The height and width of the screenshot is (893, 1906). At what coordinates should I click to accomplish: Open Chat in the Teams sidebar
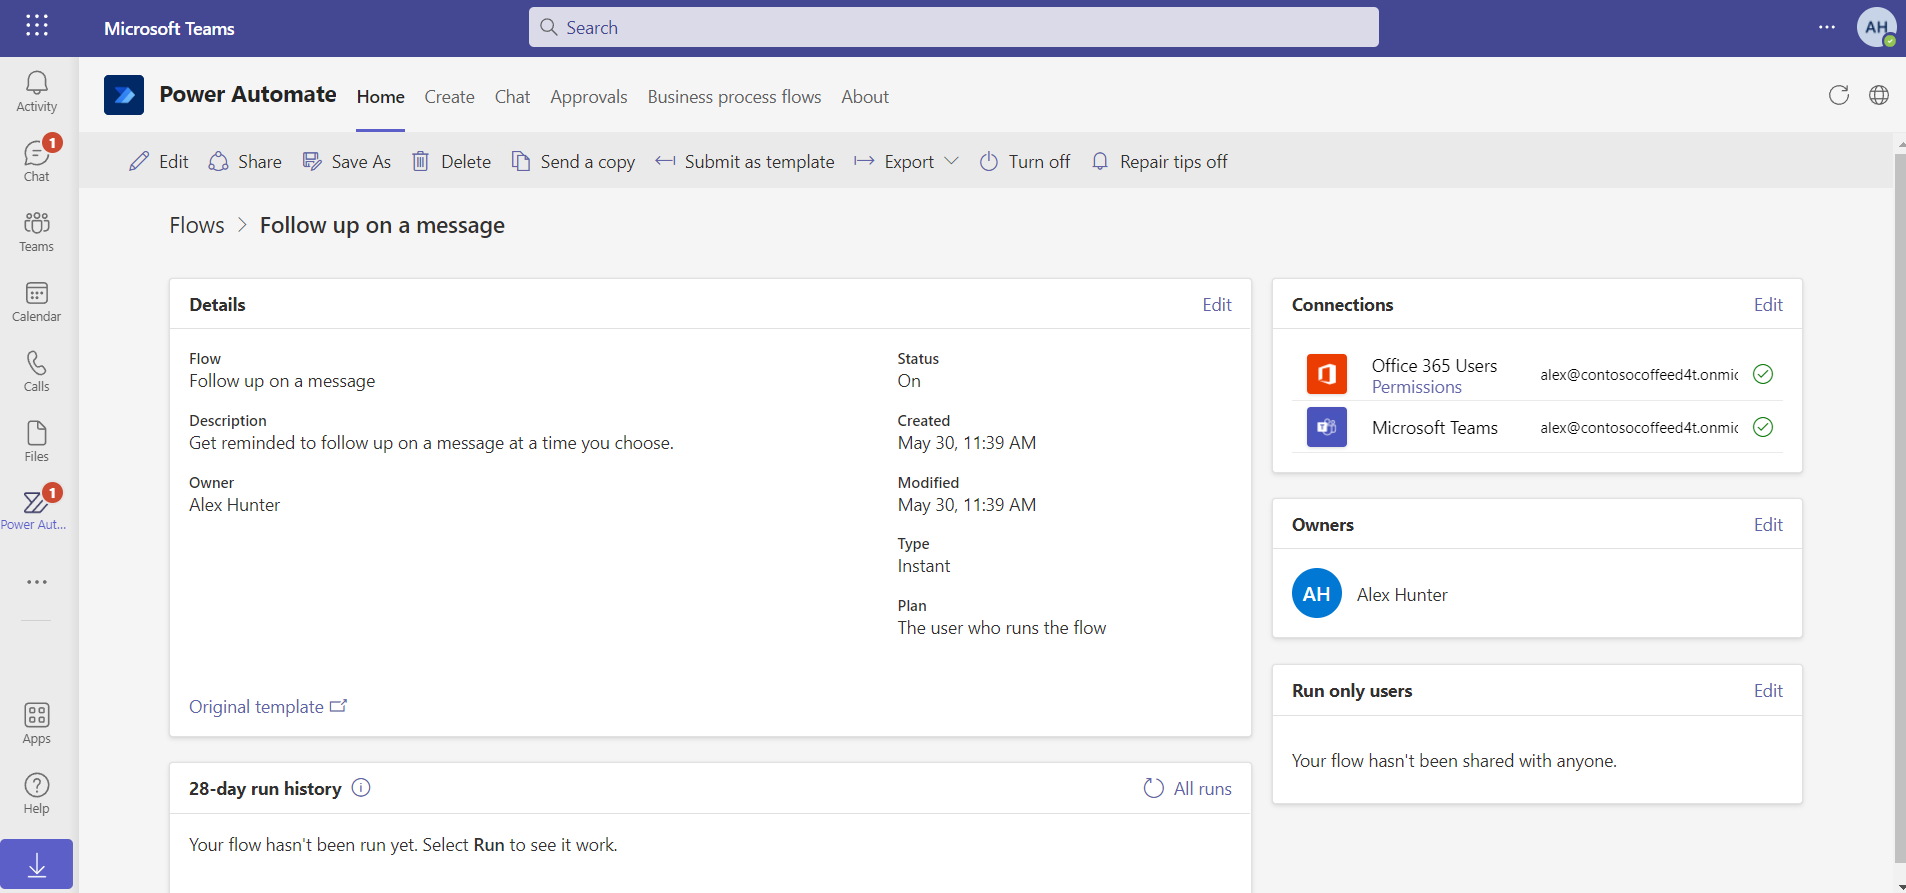[x=37, y=161]
